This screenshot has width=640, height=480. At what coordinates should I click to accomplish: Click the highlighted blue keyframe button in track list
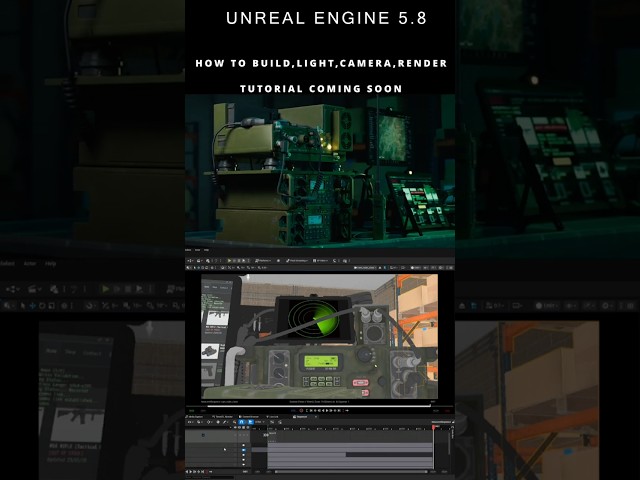click(244, 450)
